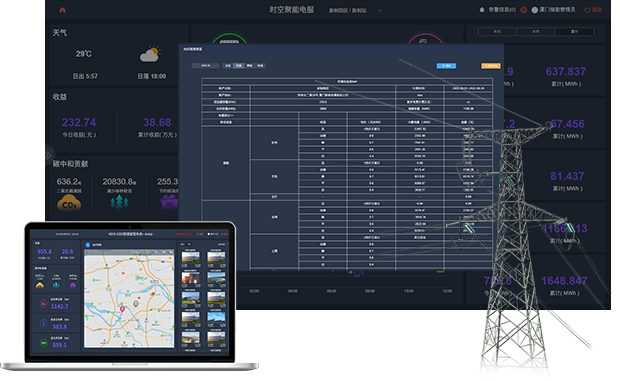Viewport: 620px width, 381px height.
Task: Click the red location pin on map
Action: [122, 309]
